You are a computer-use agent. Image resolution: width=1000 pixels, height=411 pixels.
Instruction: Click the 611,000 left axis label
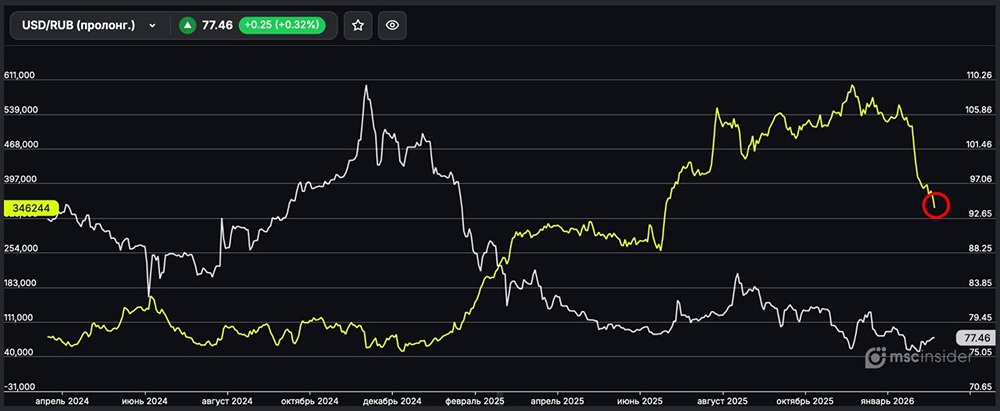(20, 75)
